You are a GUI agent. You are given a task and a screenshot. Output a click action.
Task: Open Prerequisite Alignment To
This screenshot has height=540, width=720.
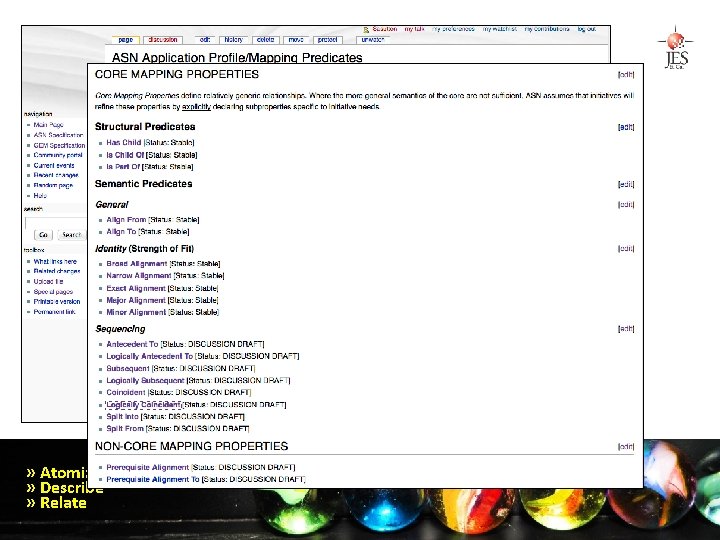point(153,479)
